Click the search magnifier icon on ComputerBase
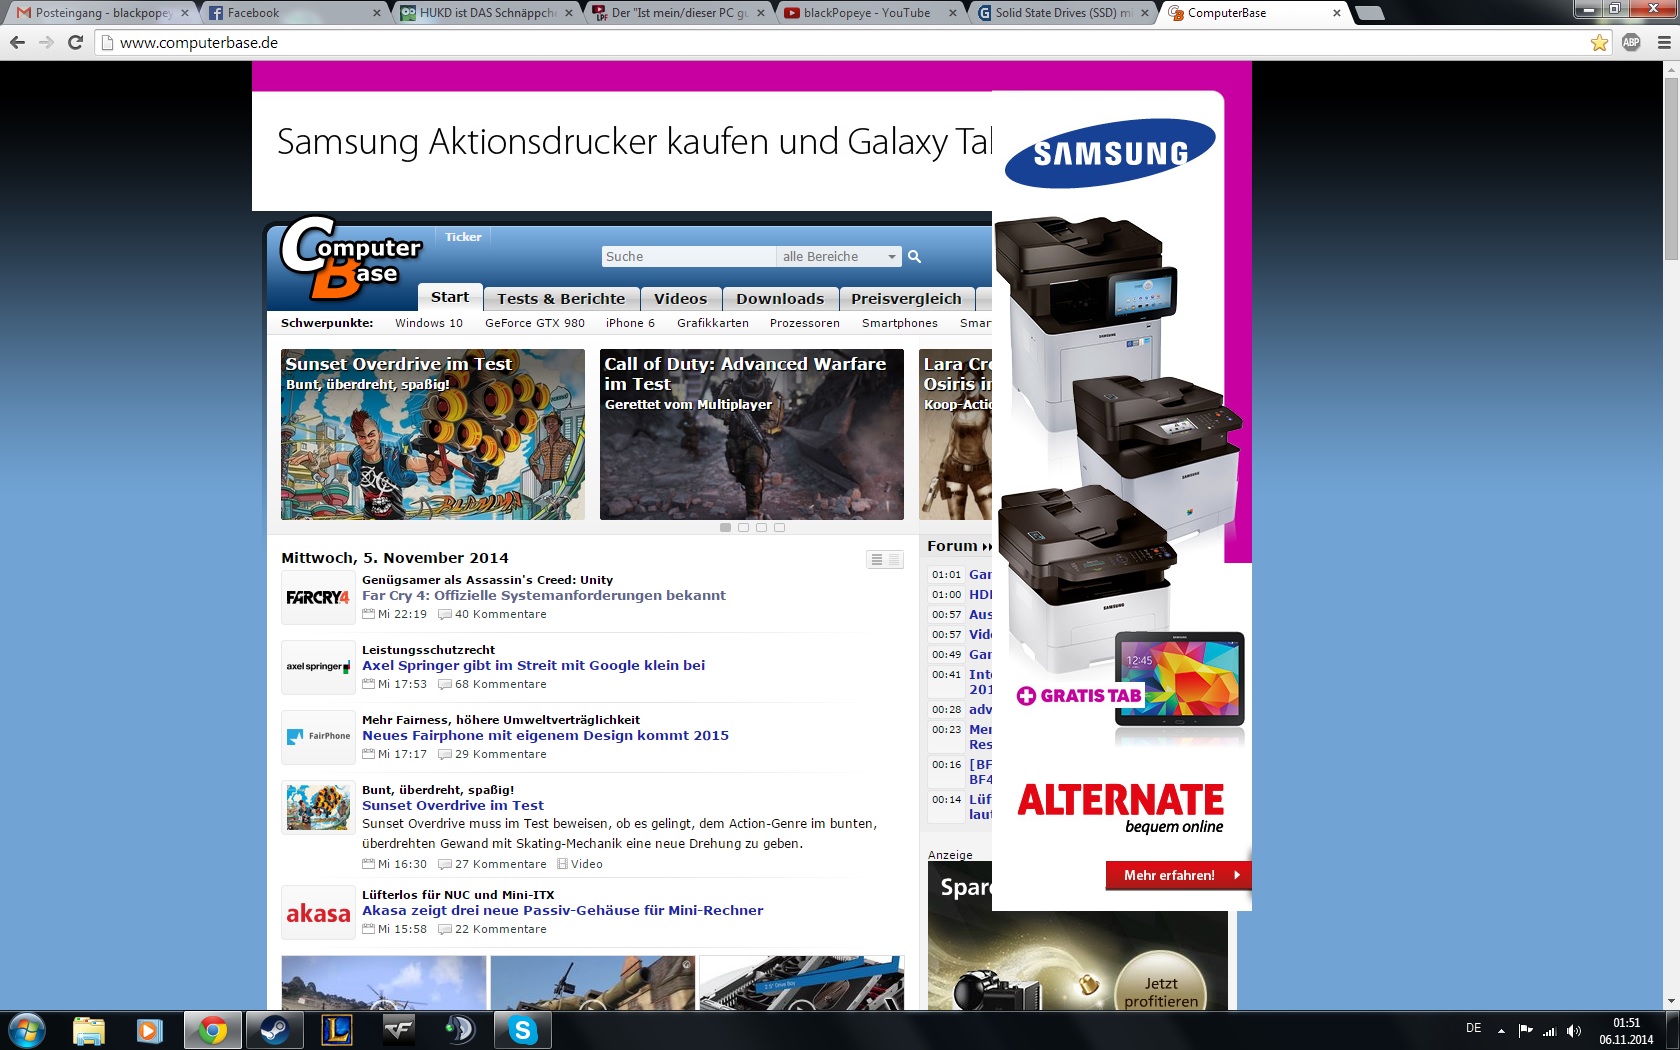 tap(914, 257)
